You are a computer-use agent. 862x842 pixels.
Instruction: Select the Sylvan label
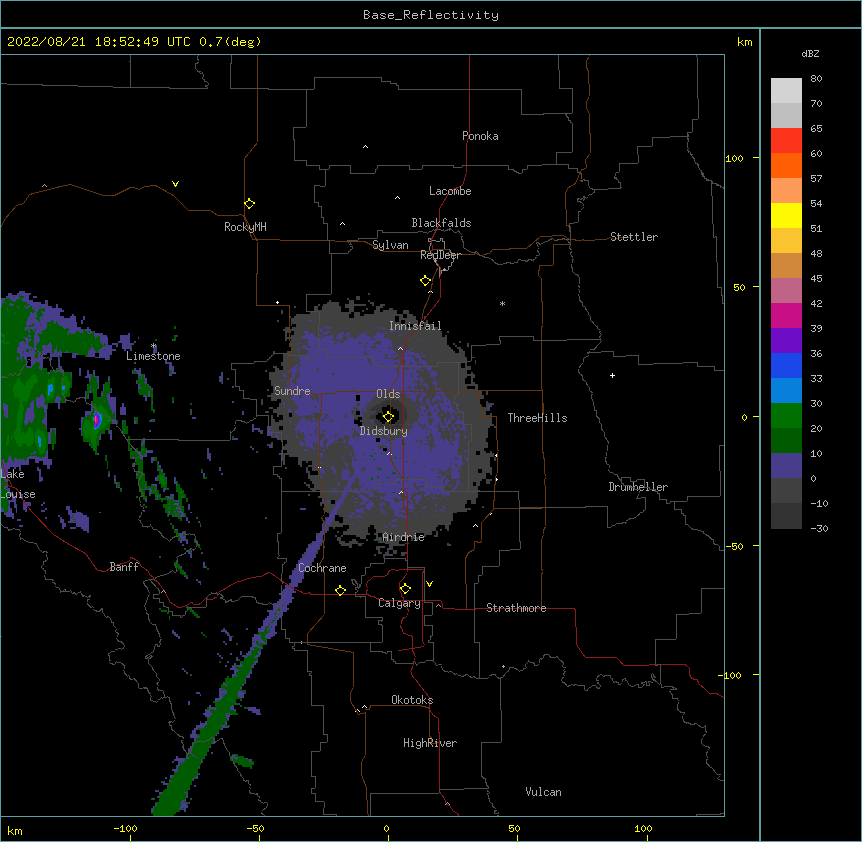click(390, 245)
